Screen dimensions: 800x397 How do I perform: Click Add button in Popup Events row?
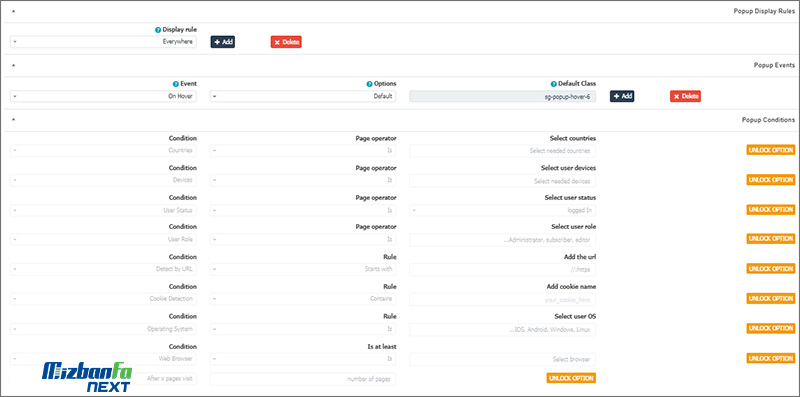[622, 96]
